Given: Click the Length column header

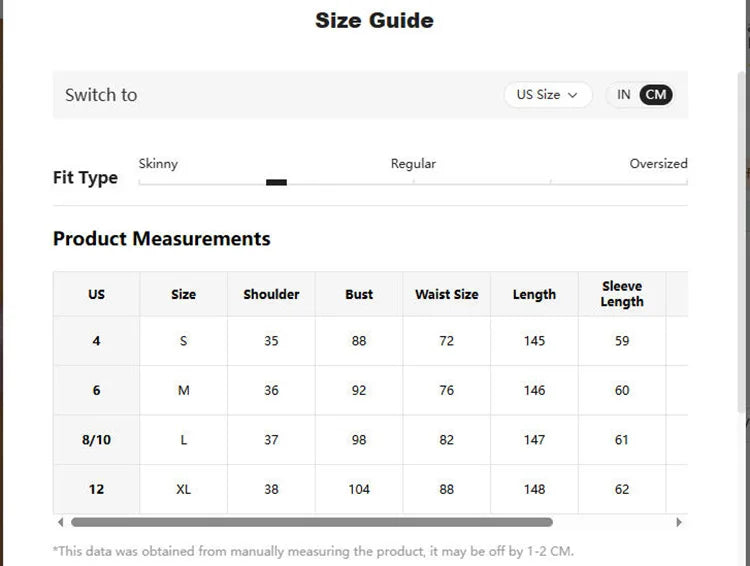Looking at the screenshot, I should [534, 294].
